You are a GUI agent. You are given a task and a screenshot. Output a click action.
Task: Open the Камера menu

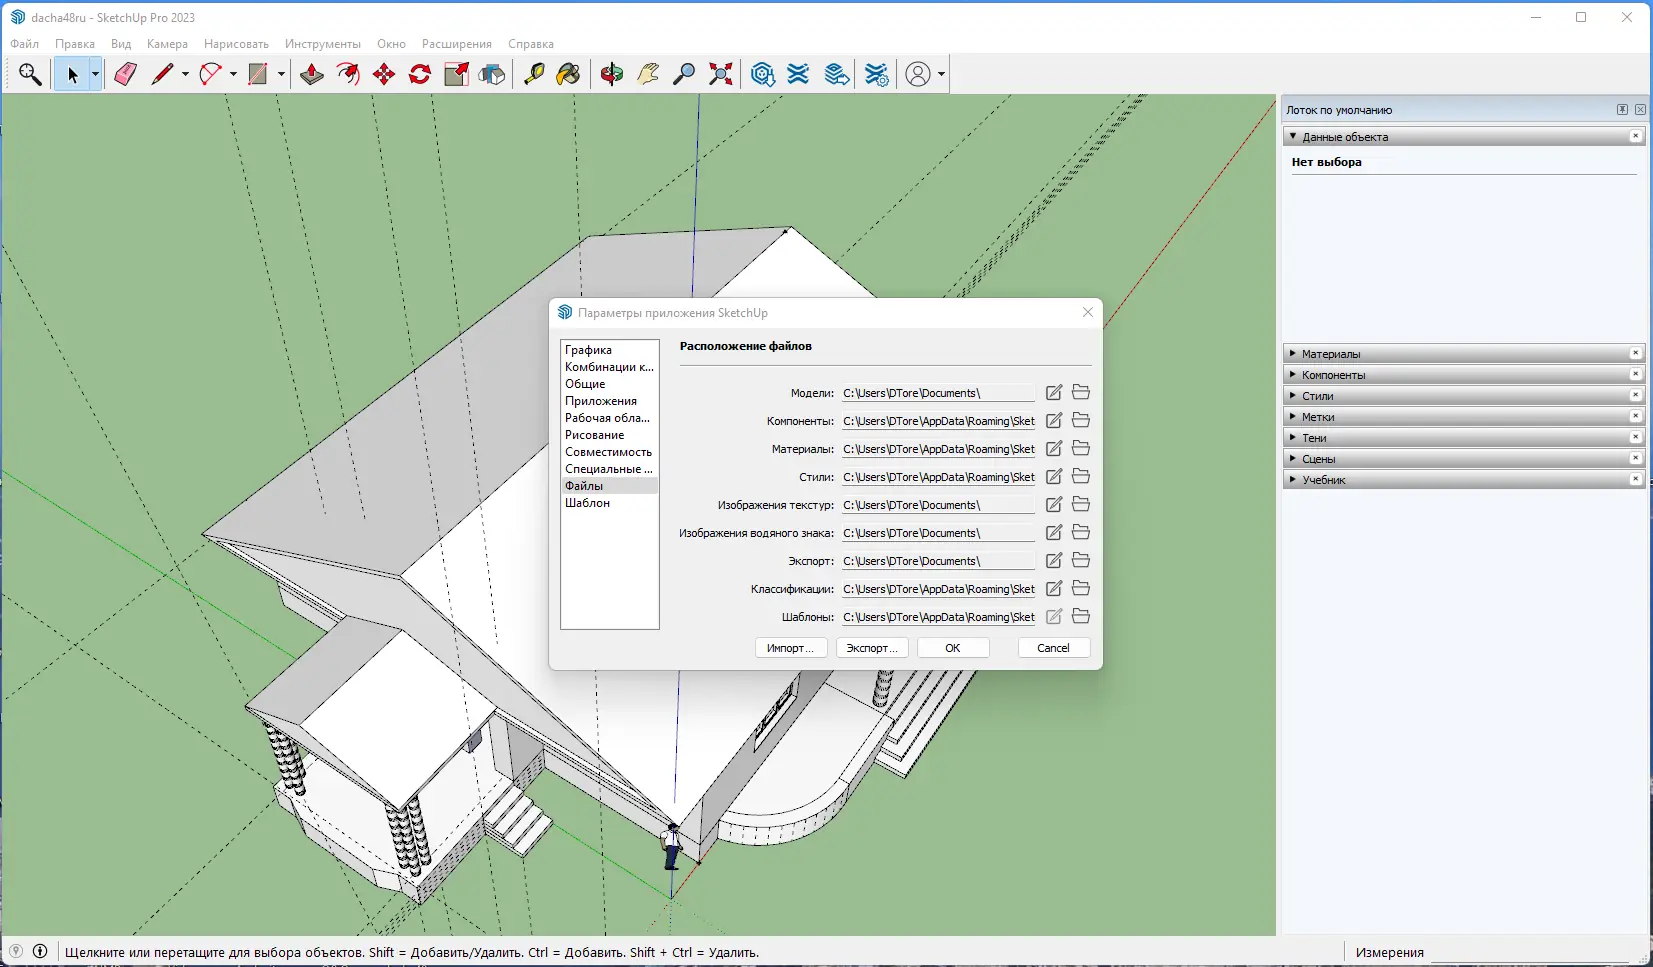167,44
